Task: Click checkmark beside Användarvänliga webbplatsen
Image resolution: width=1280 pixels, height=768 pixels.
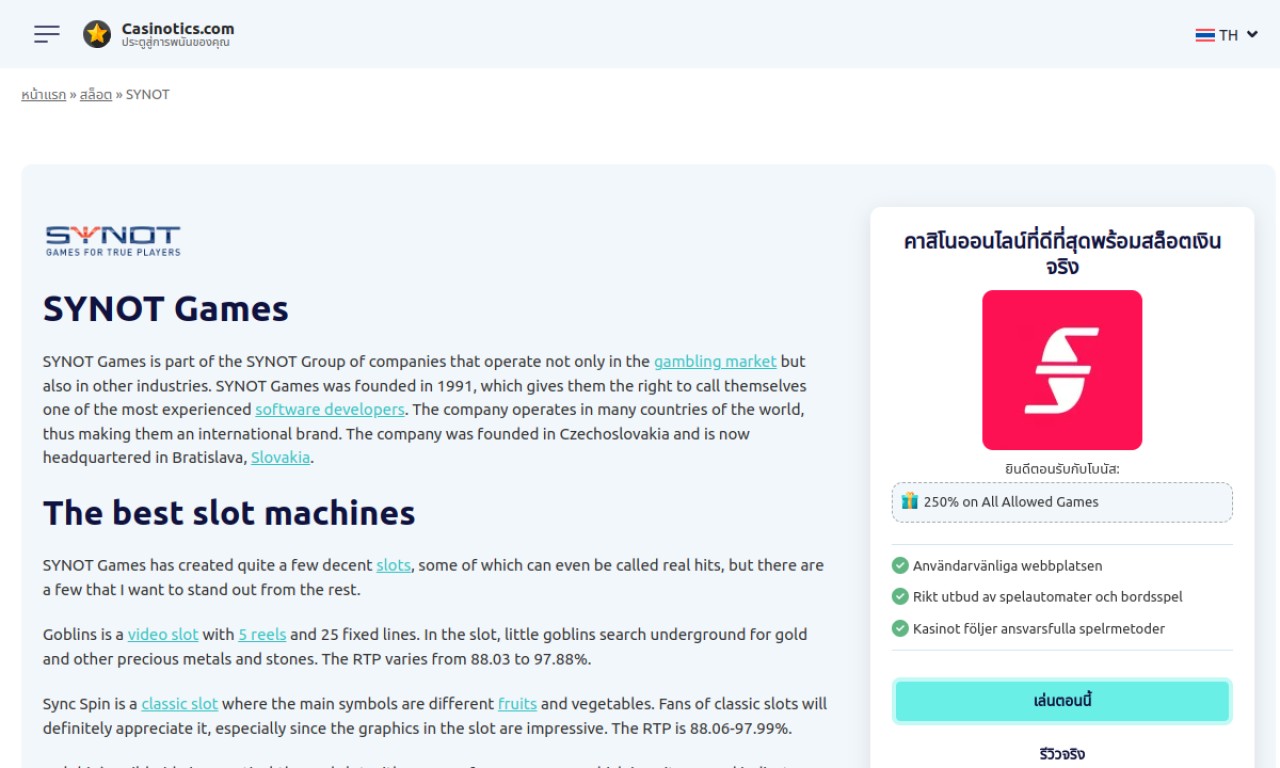Action: point(900,565)
